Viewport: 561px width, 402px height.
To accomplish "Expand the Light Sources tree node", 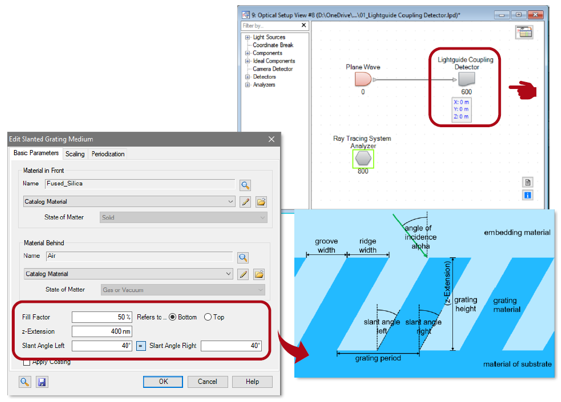I will (x=247, y=37).
